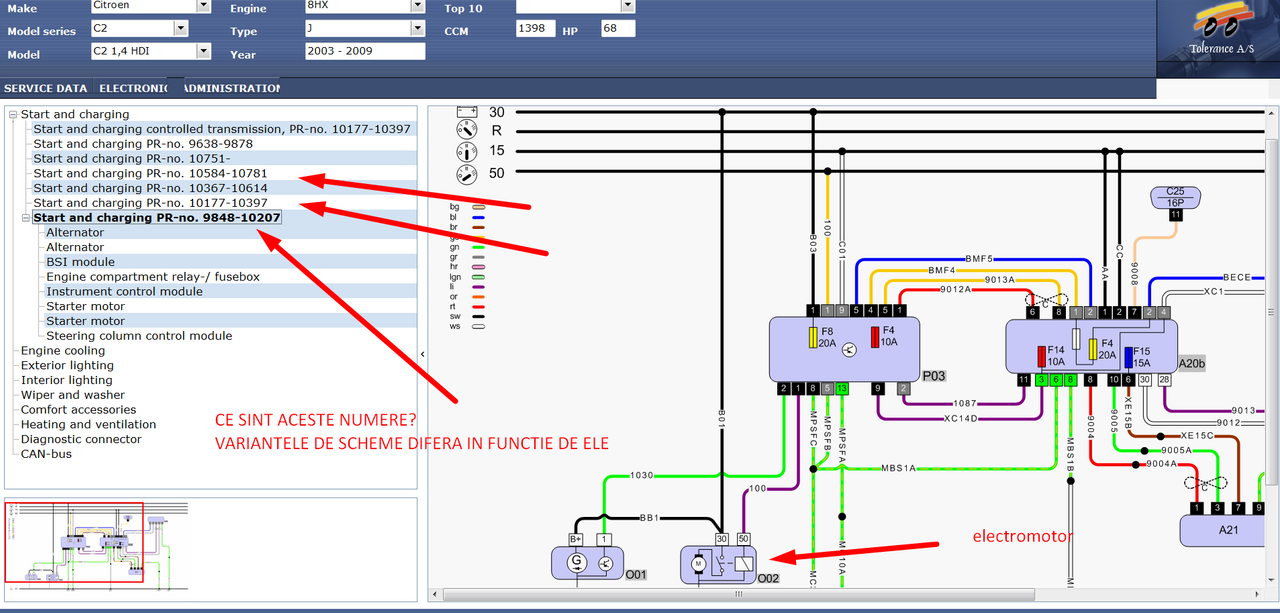Click the ignition switch 15 position icon
The height and width of the screenshot is (613, 1280).
(x=466, y=152)
